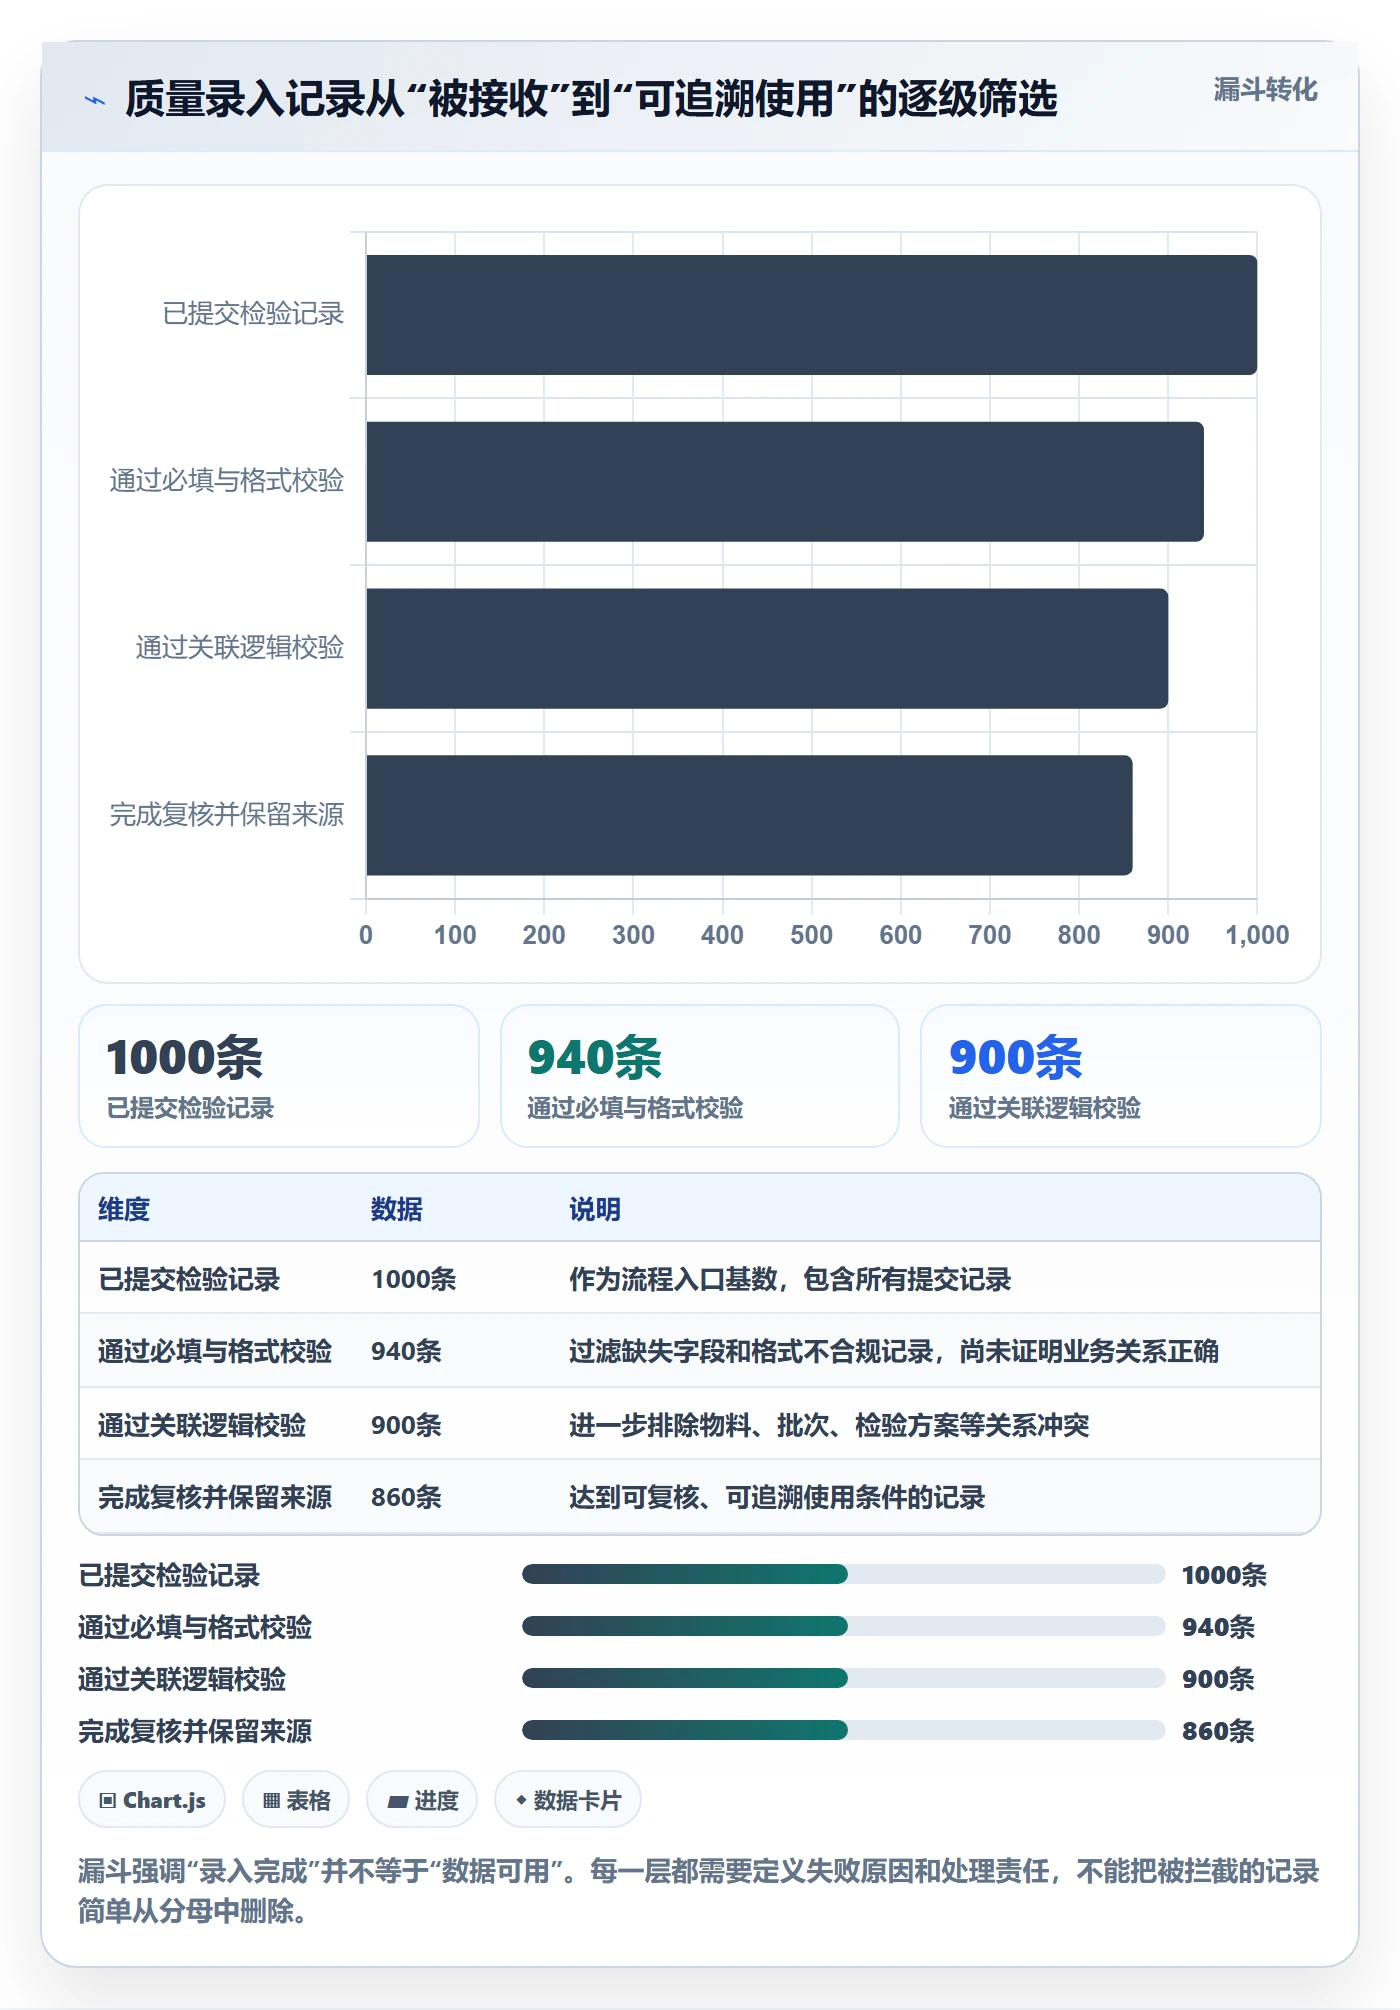Click the 0 x-axis tick label
This screenshot has width=1400, height=2010.
(x=366, y=935)
